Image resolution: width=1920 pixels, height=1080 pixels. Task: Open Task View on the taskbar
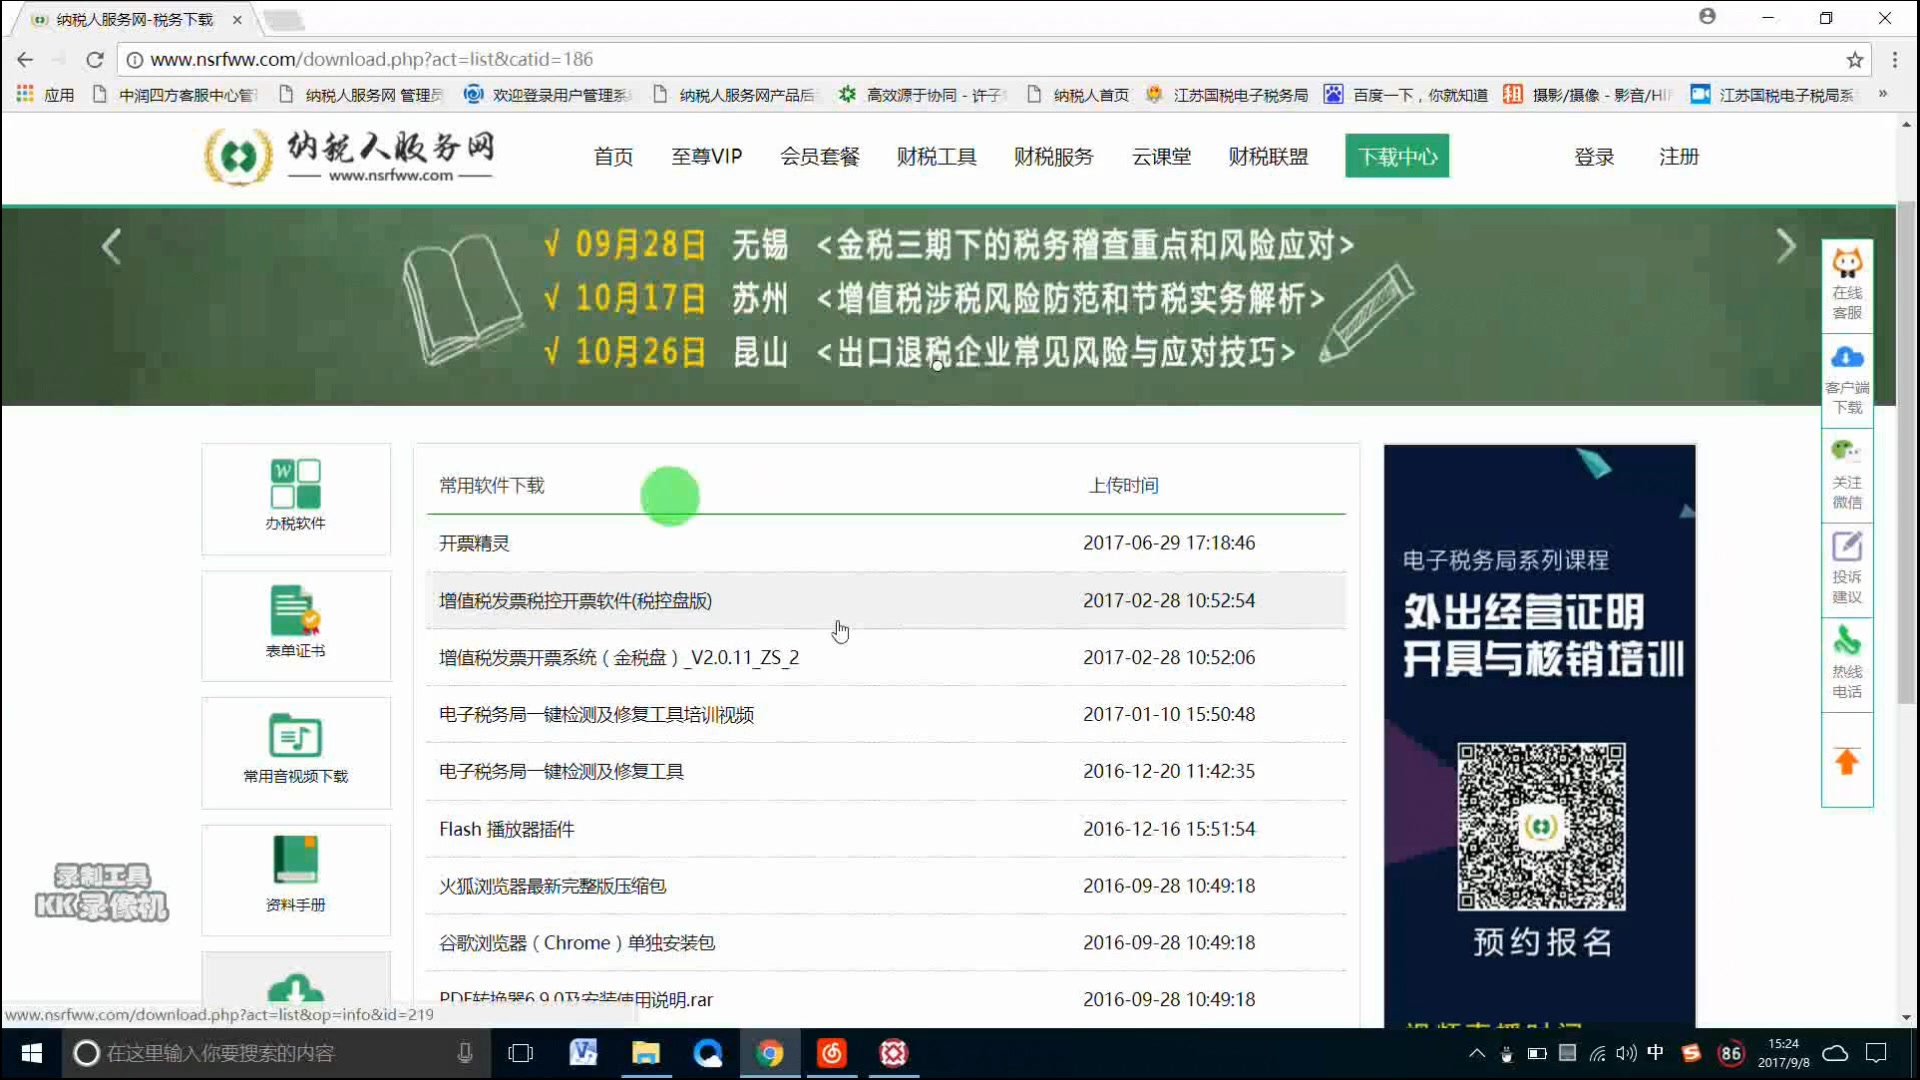[x=521, y=1053]
